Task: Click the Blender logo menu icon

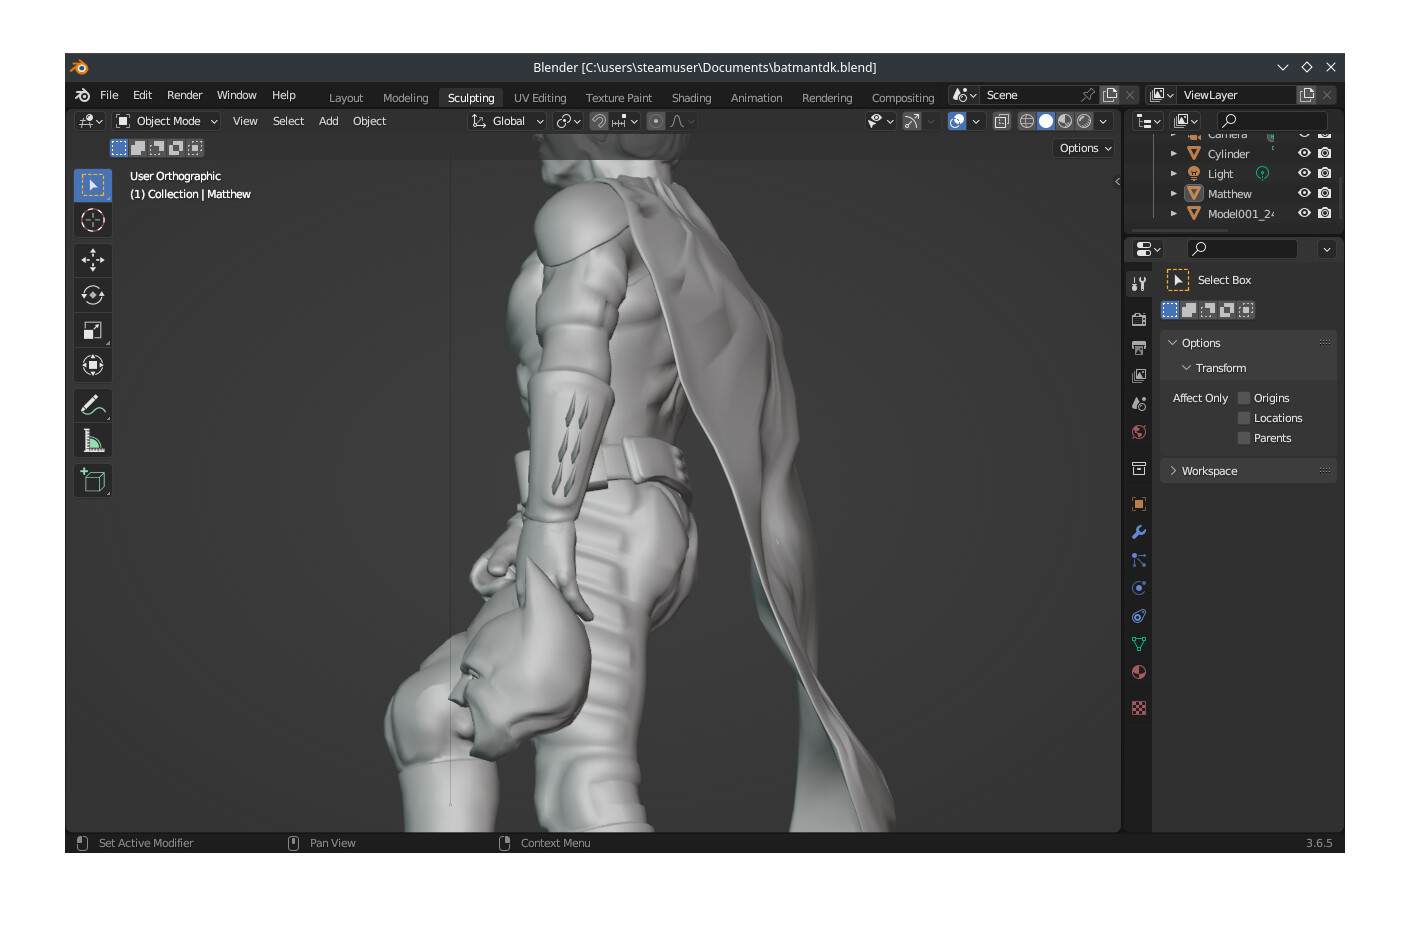Action: [82, 95]
